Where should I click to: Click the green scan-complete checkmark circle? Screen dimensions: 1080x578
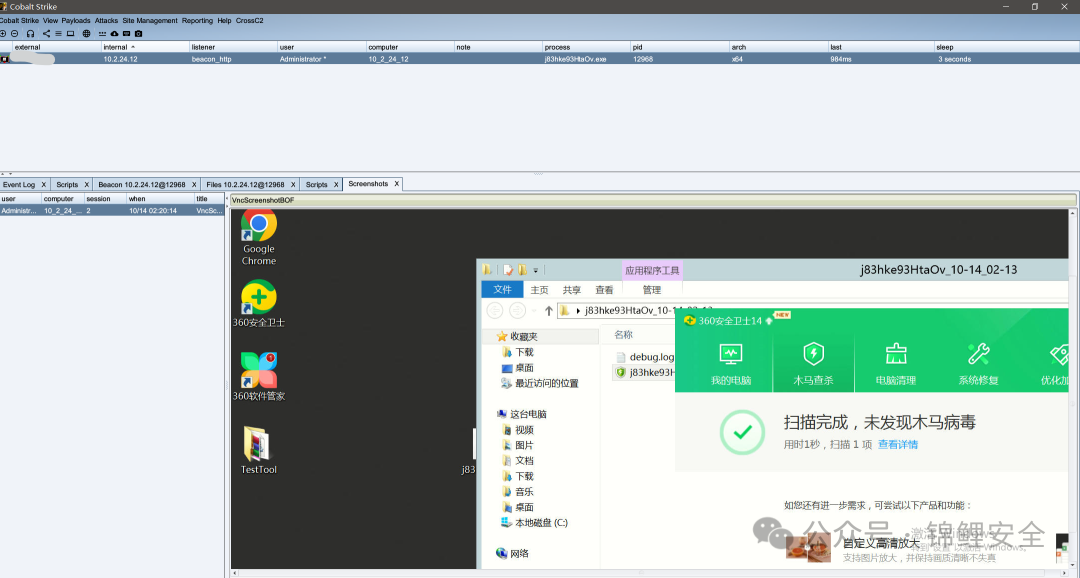(742, 433)
